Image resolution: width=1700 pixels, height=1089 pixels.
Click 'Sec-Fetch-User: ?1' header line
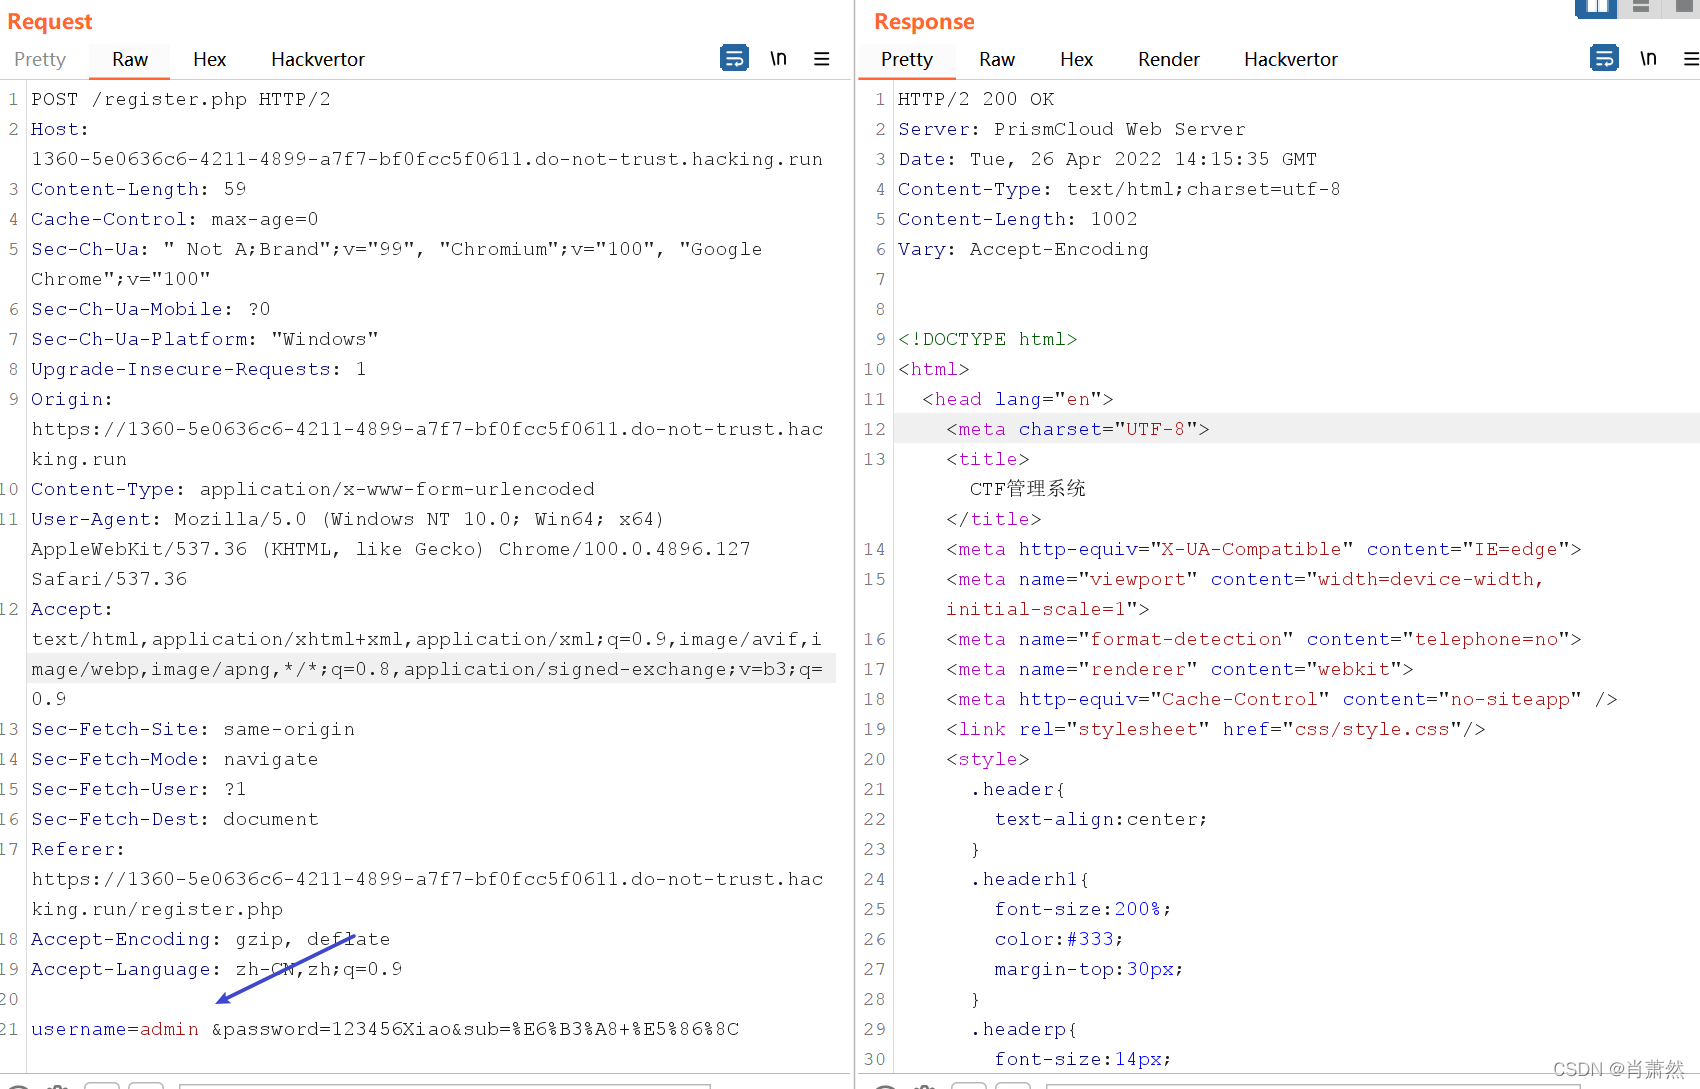point(139,789)
